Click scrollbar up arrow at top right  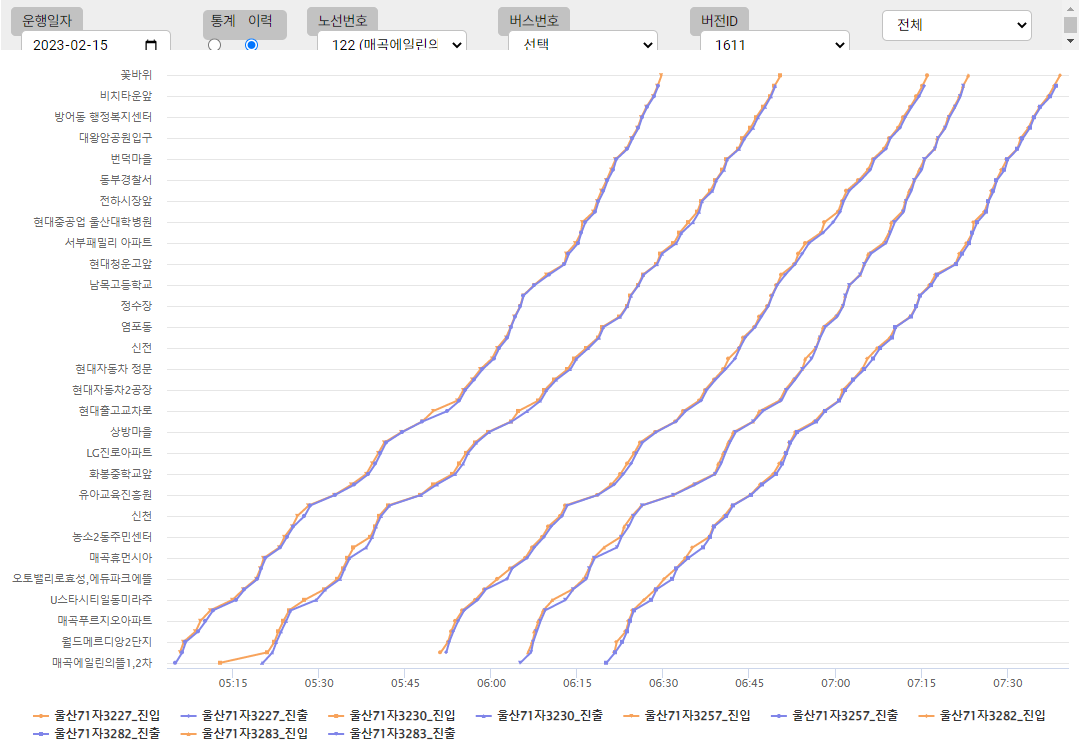(x=1070, y=8)
